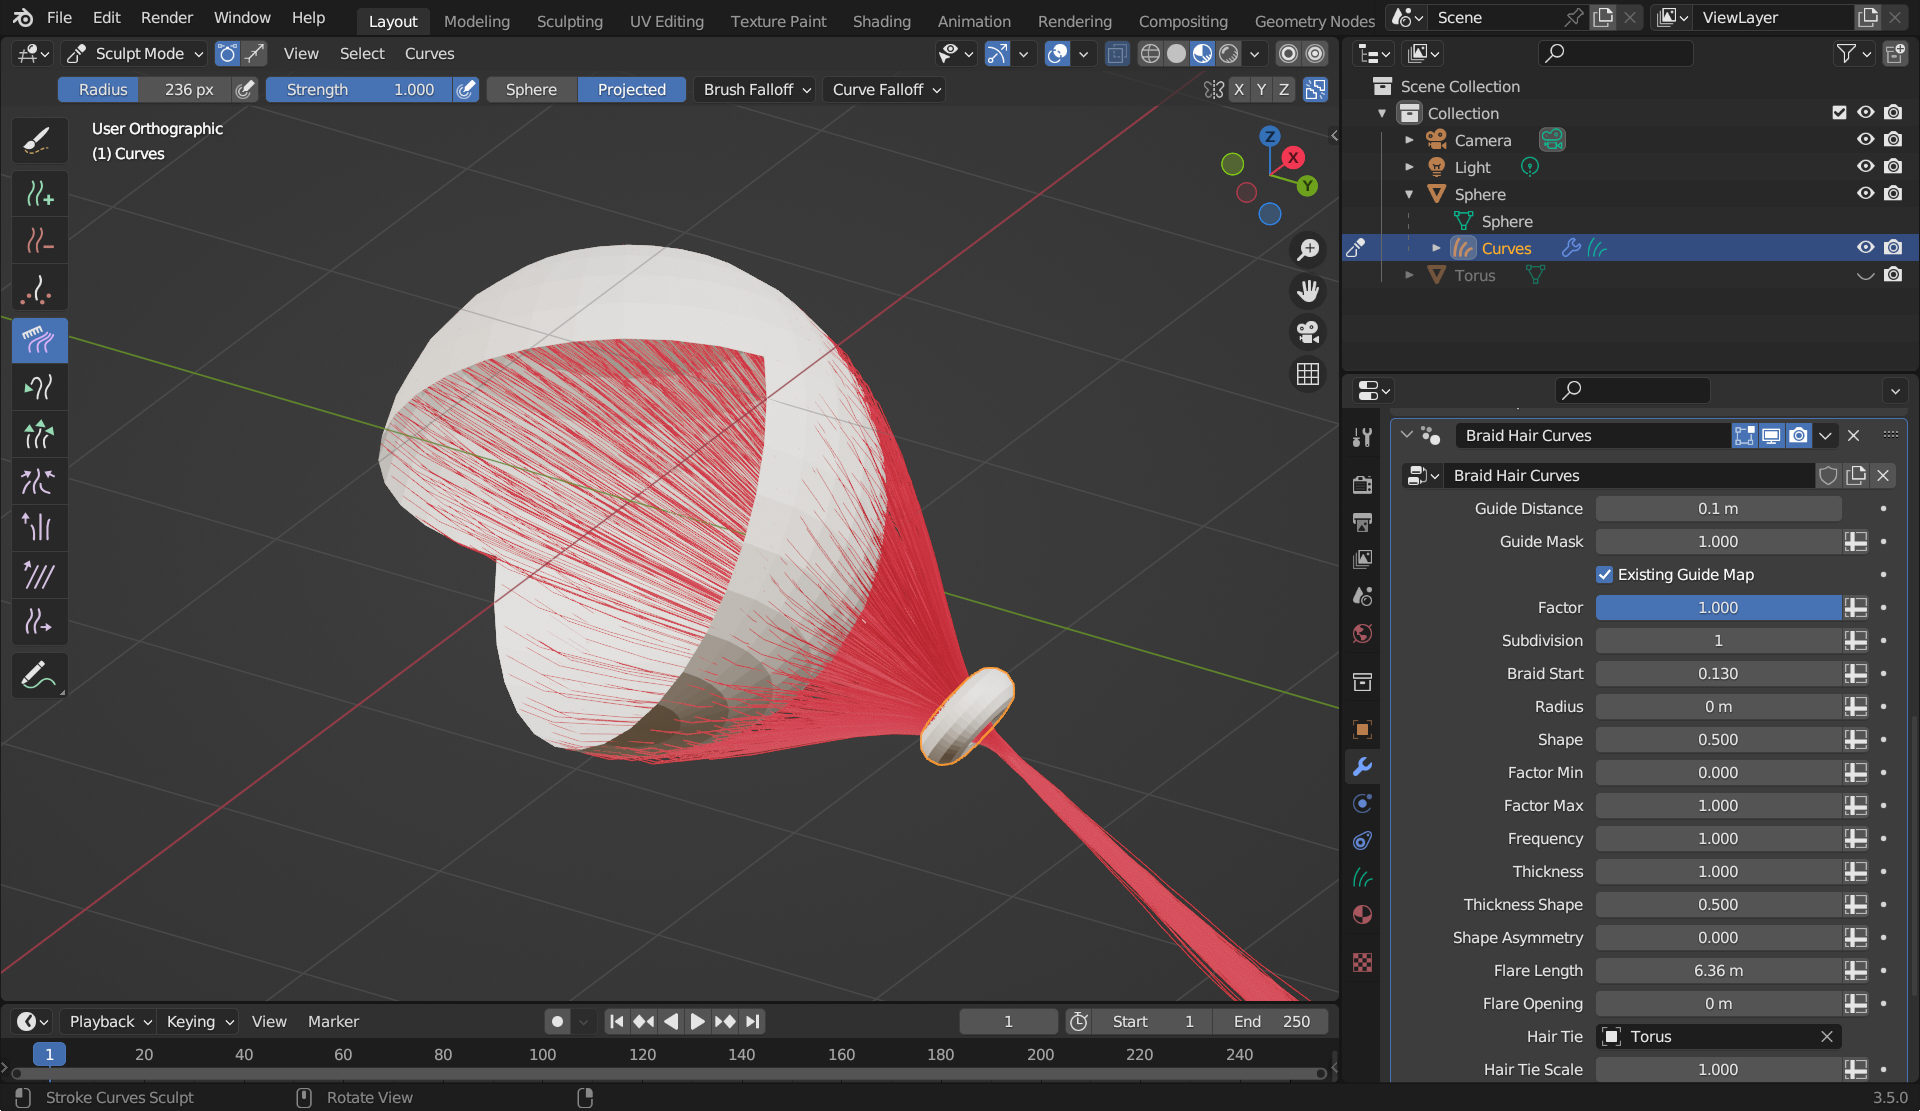Select the Slide Curves tool
Image resolution: width=1920 pixels, height=1111 pixels.
39,623
